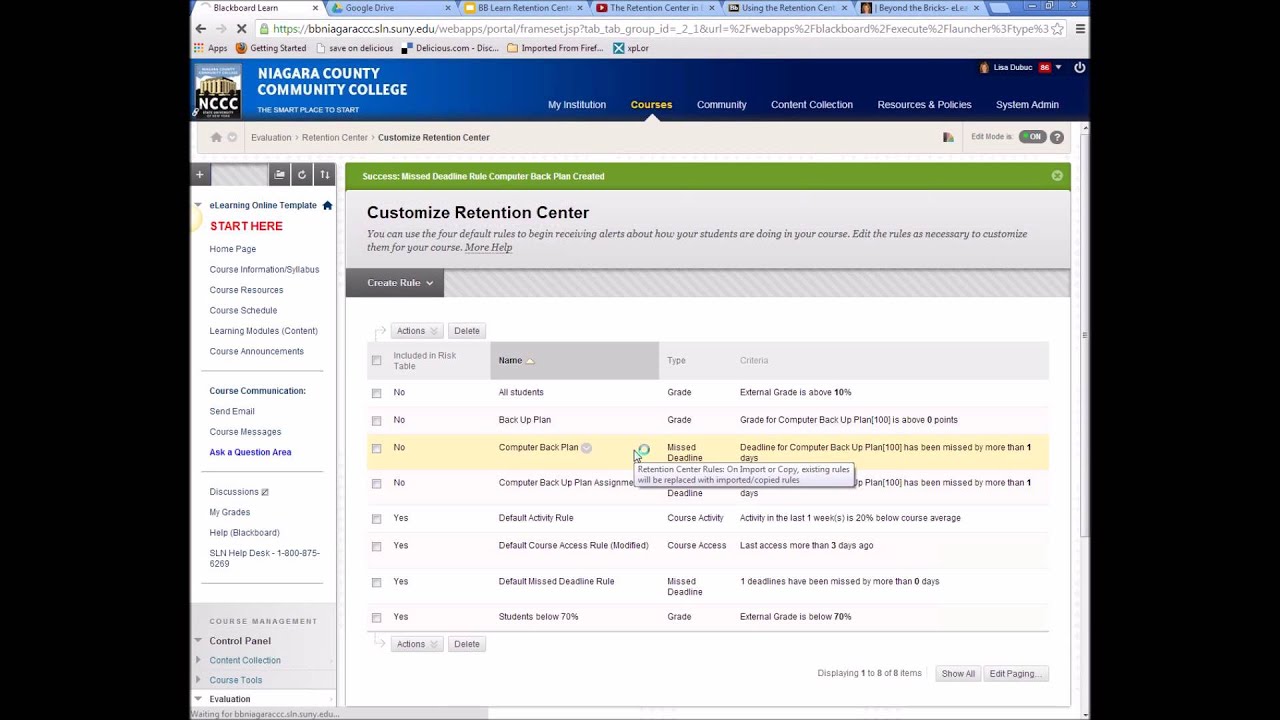1280x720 pixels.
Task: Check the box for Back Up Plan rule
Action: pyautogui.click(x=376, y=421)
